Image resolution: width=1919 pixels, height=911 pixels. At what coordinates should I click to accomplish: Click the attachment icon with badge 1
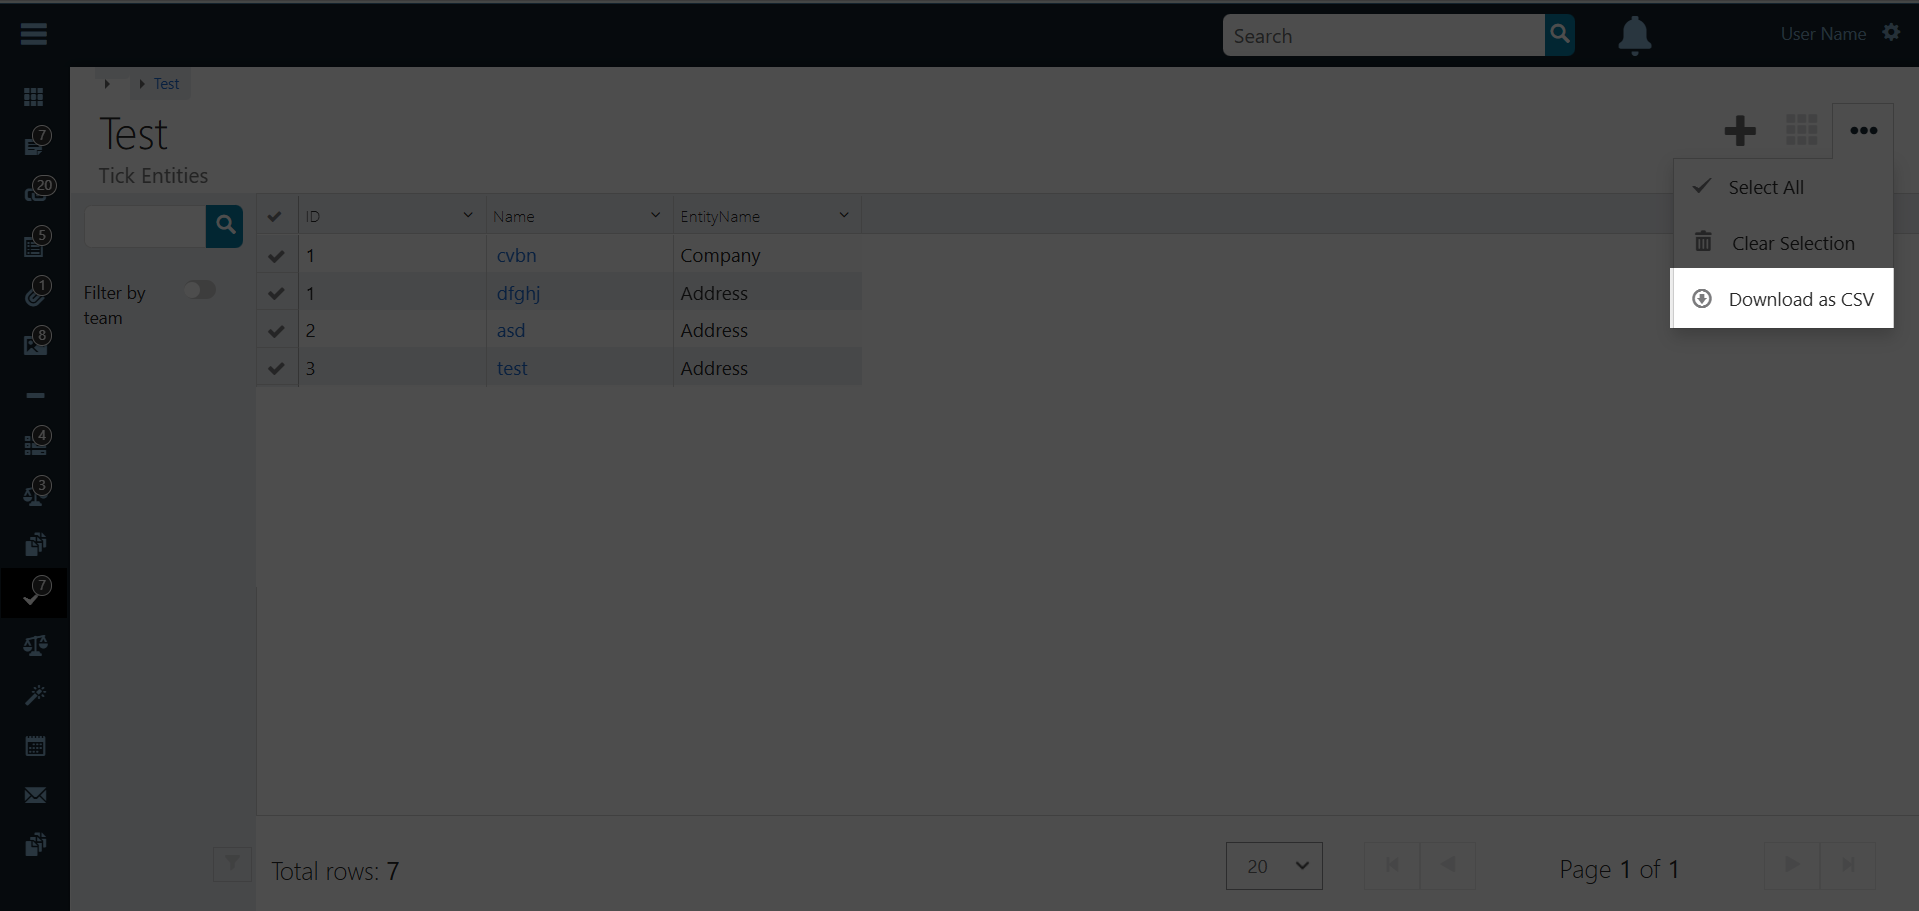click(35, 291)
